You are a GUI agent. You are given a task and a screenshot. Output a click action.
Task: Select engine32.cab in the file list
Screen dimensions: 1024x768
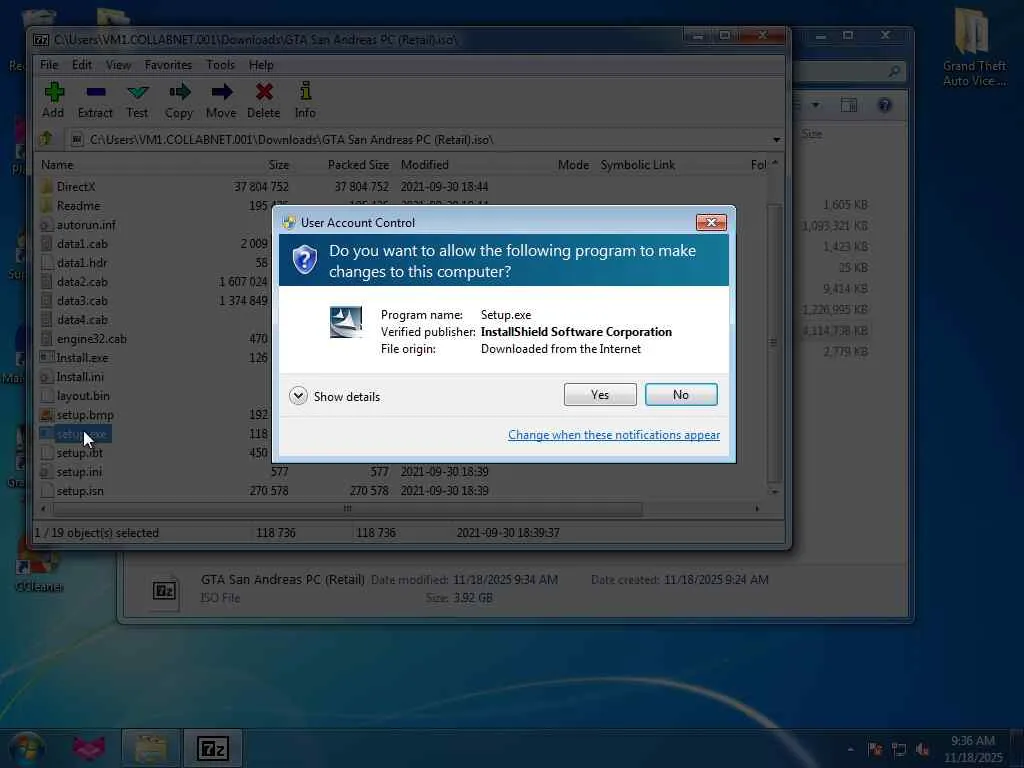click(x=91, y=338)
